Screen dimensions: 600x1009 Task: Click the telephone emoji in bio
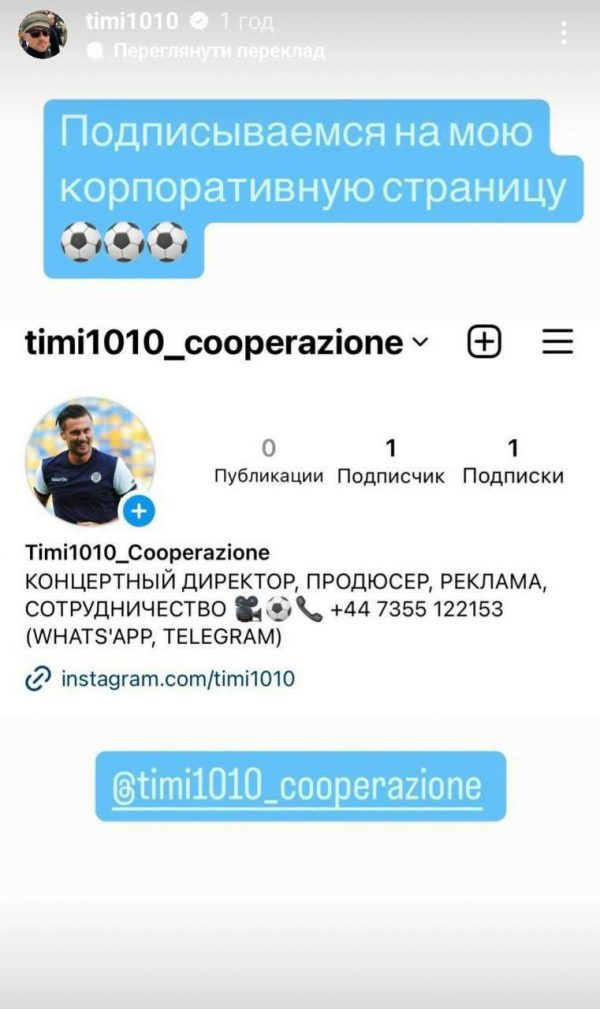(x=309, y=609)
